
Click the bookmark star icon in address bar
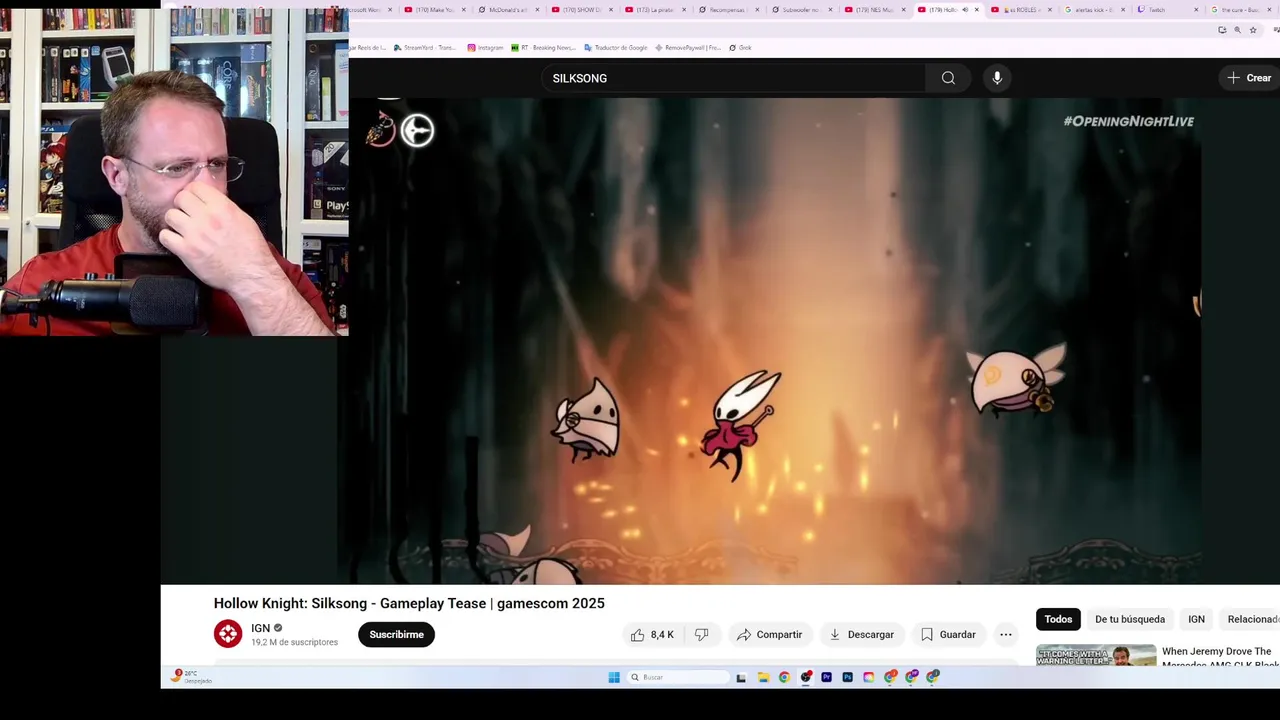click(1253, 30)
